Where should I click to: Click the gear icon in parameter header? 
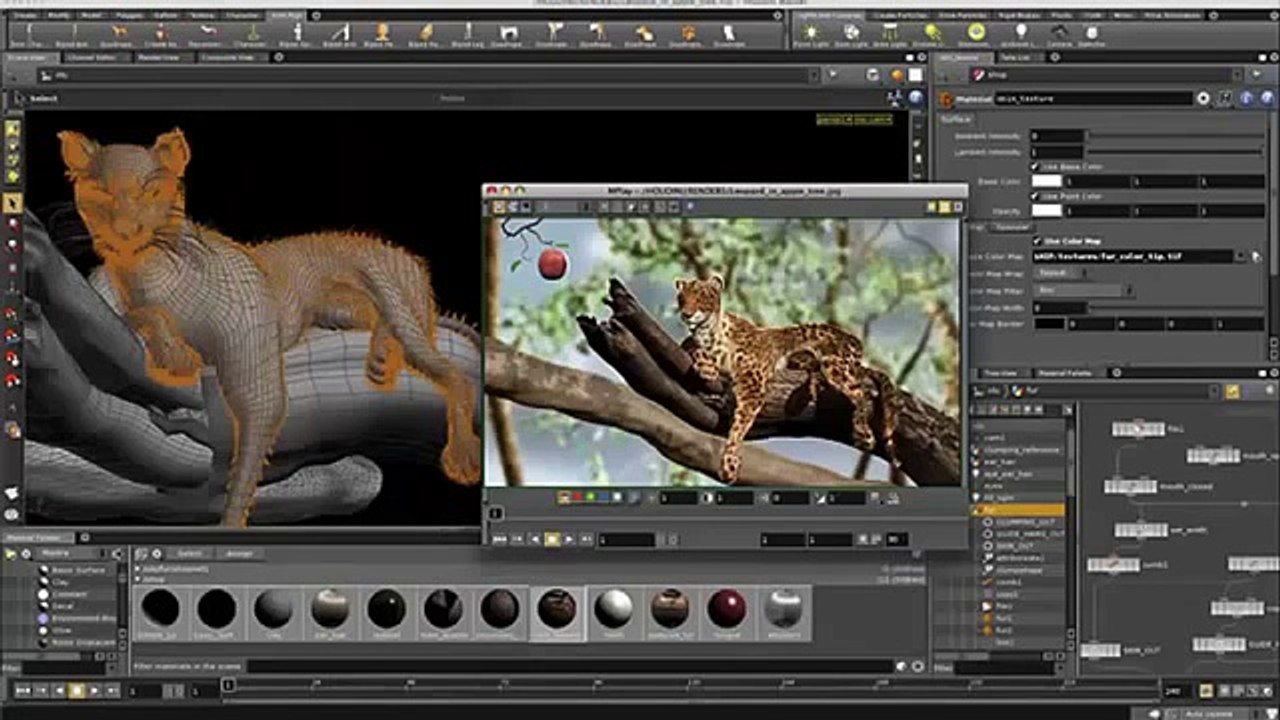tap(1203, 99)
